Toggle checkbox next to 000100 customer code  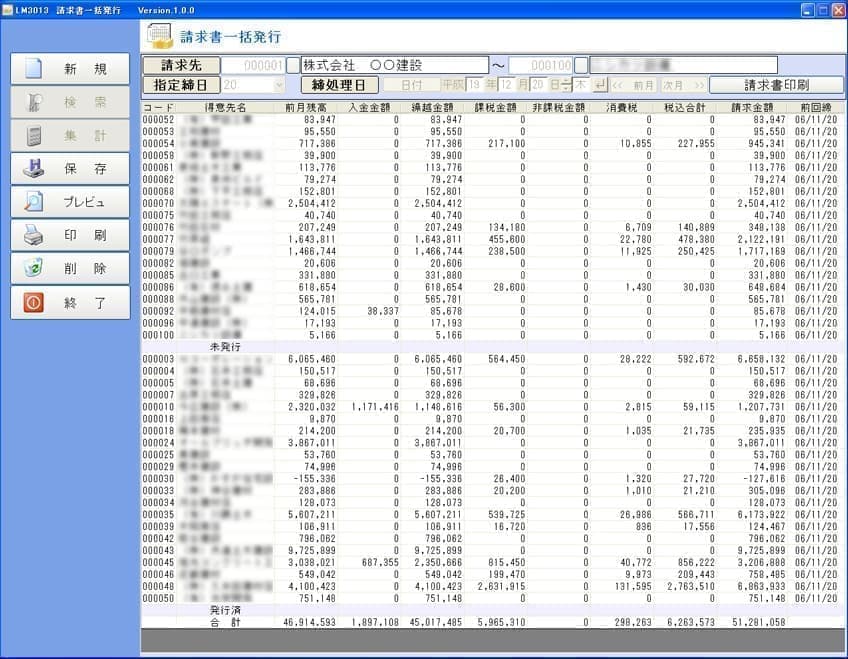(x=581, y=65)
